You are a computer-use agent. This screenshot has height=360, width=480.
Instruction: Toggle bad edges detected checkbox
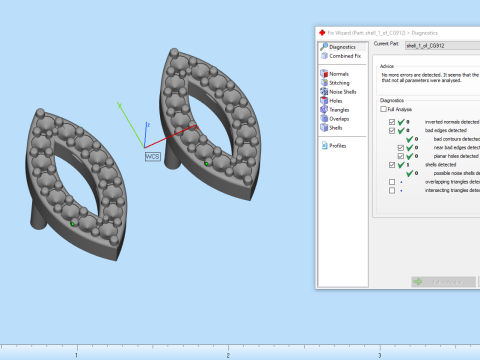pos(392,130)
